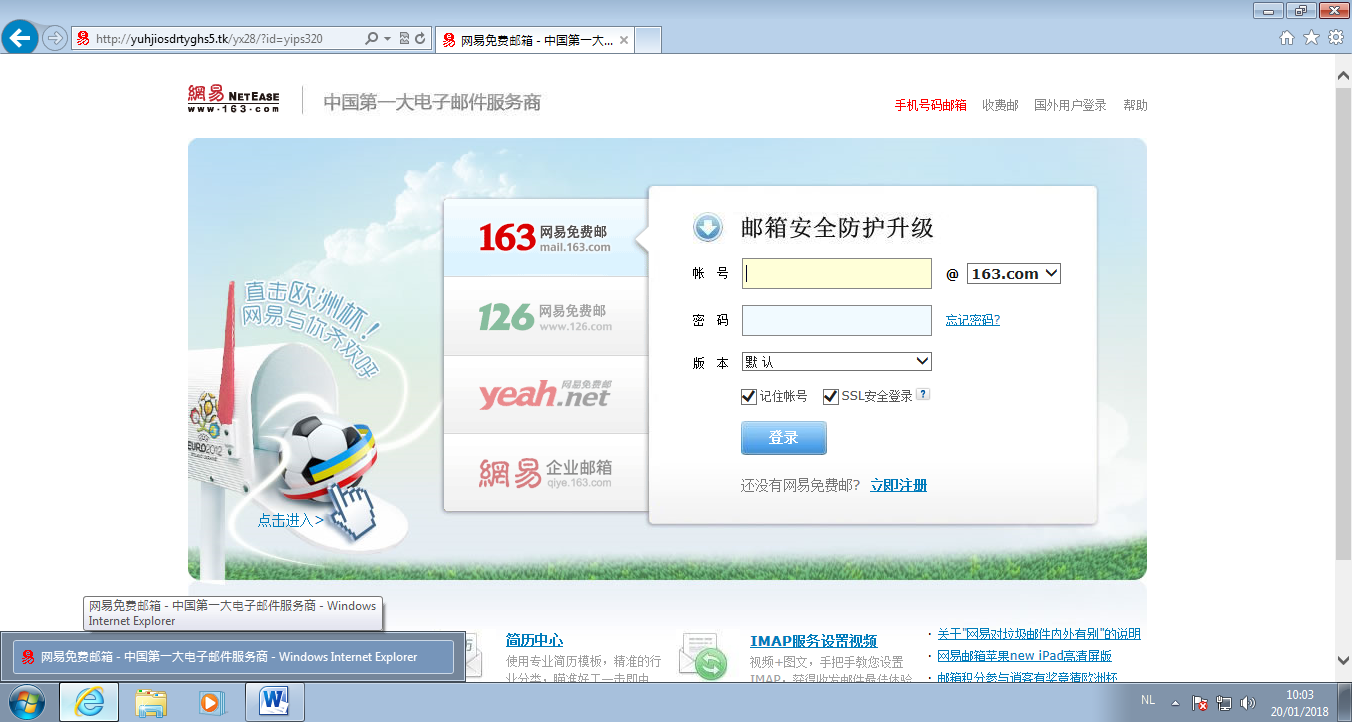The height and width of the screenshot is (722, 1352).
Task: Click page scrollbar up arrow
Action: click(x=1344, y=75)
